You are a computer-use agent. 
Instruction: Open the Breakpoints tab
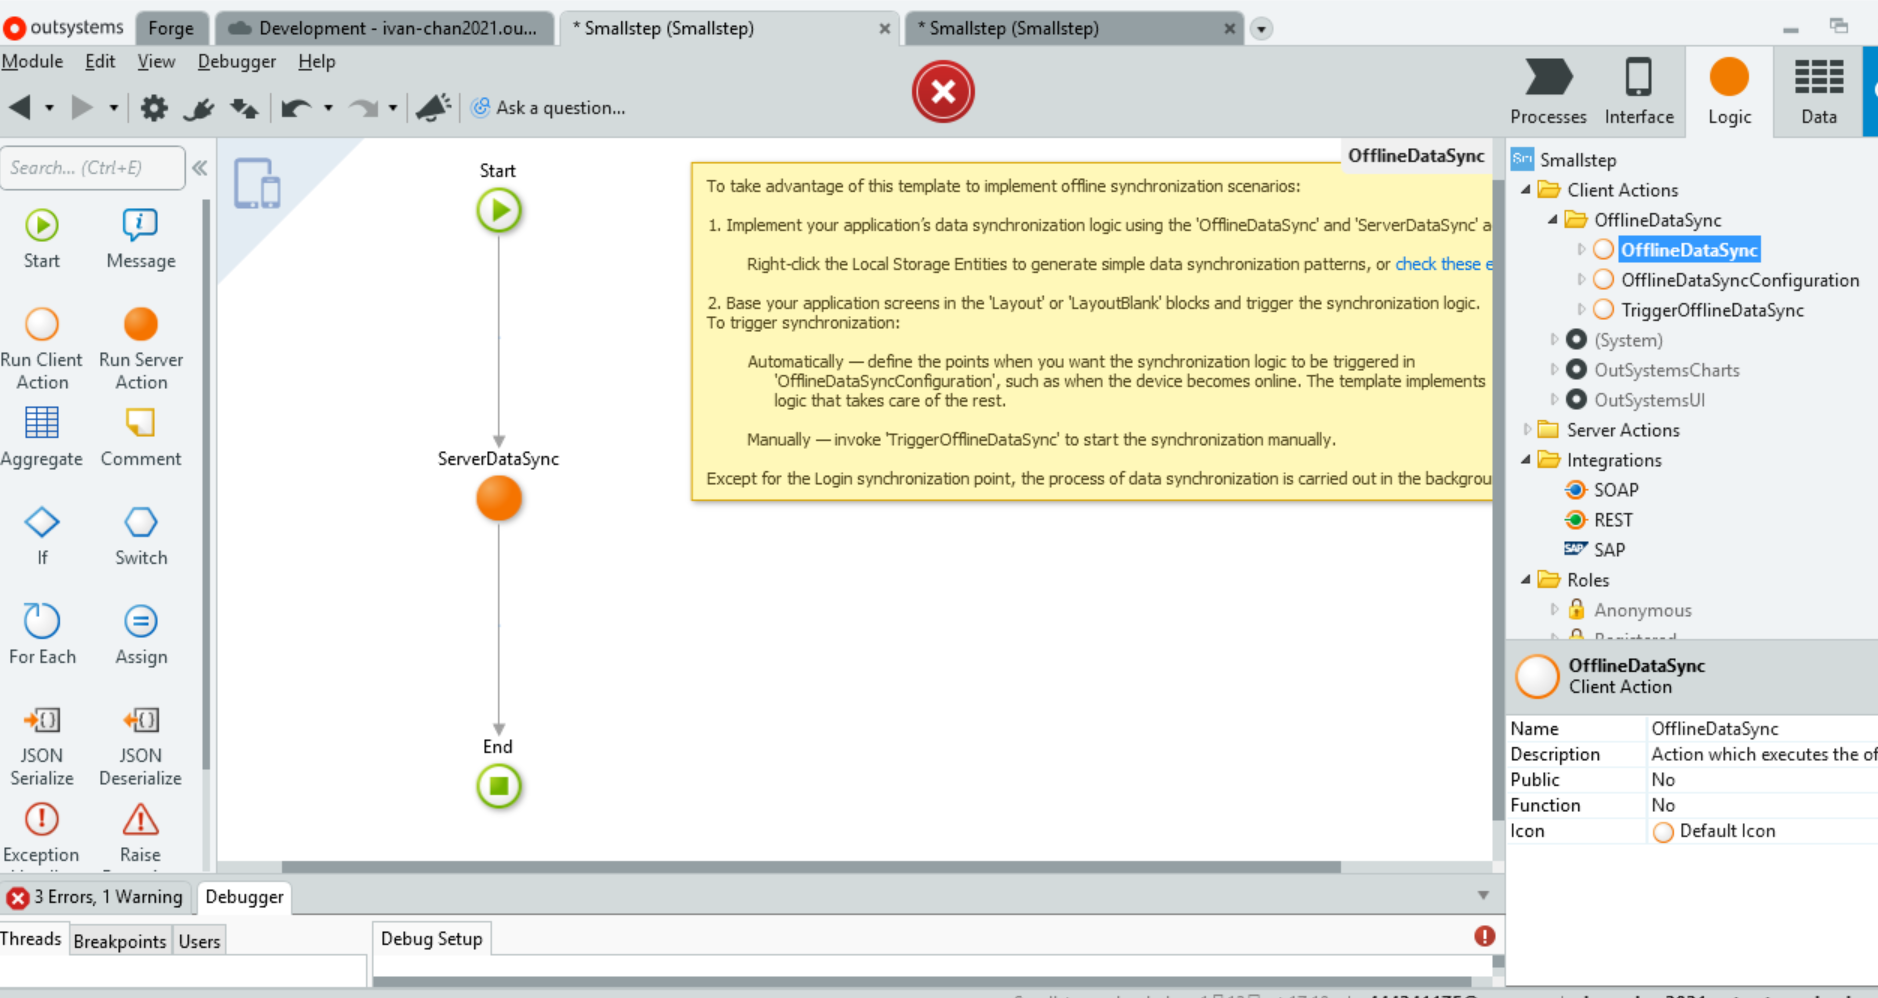120,941
